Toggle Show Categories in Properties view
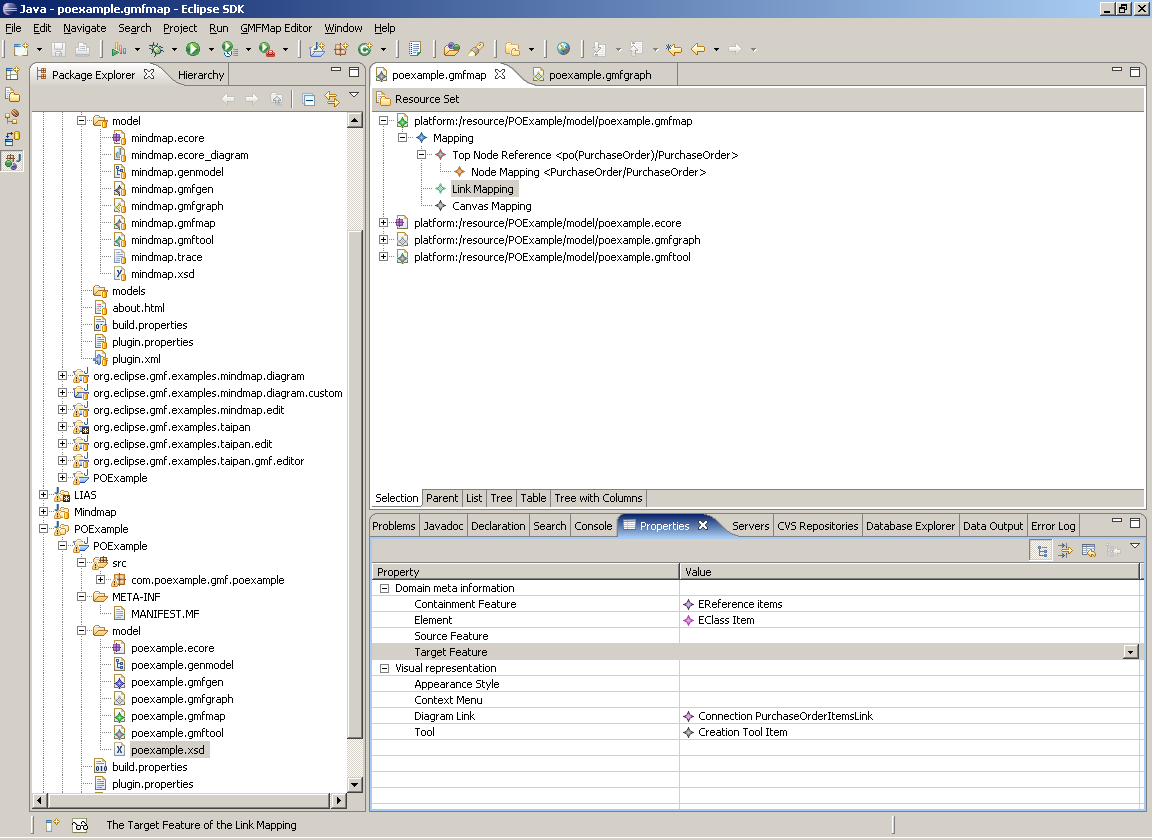The height and width of the screenshot is (840, 1152). 1041,550
